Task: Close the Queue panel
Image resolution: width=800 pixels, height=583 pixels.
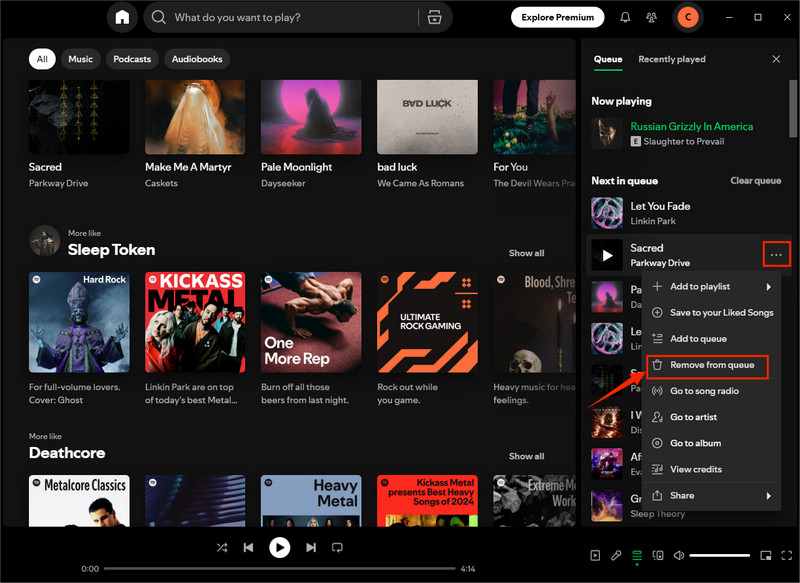Action: pyautogui.click(x=776, y=59)
